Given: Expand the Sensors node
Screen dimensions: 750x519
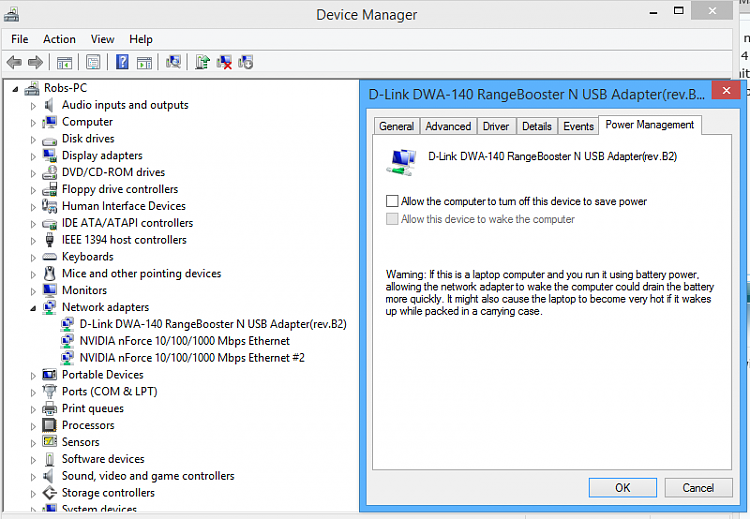Looking at the screenshot, I should tap(33, 443).
